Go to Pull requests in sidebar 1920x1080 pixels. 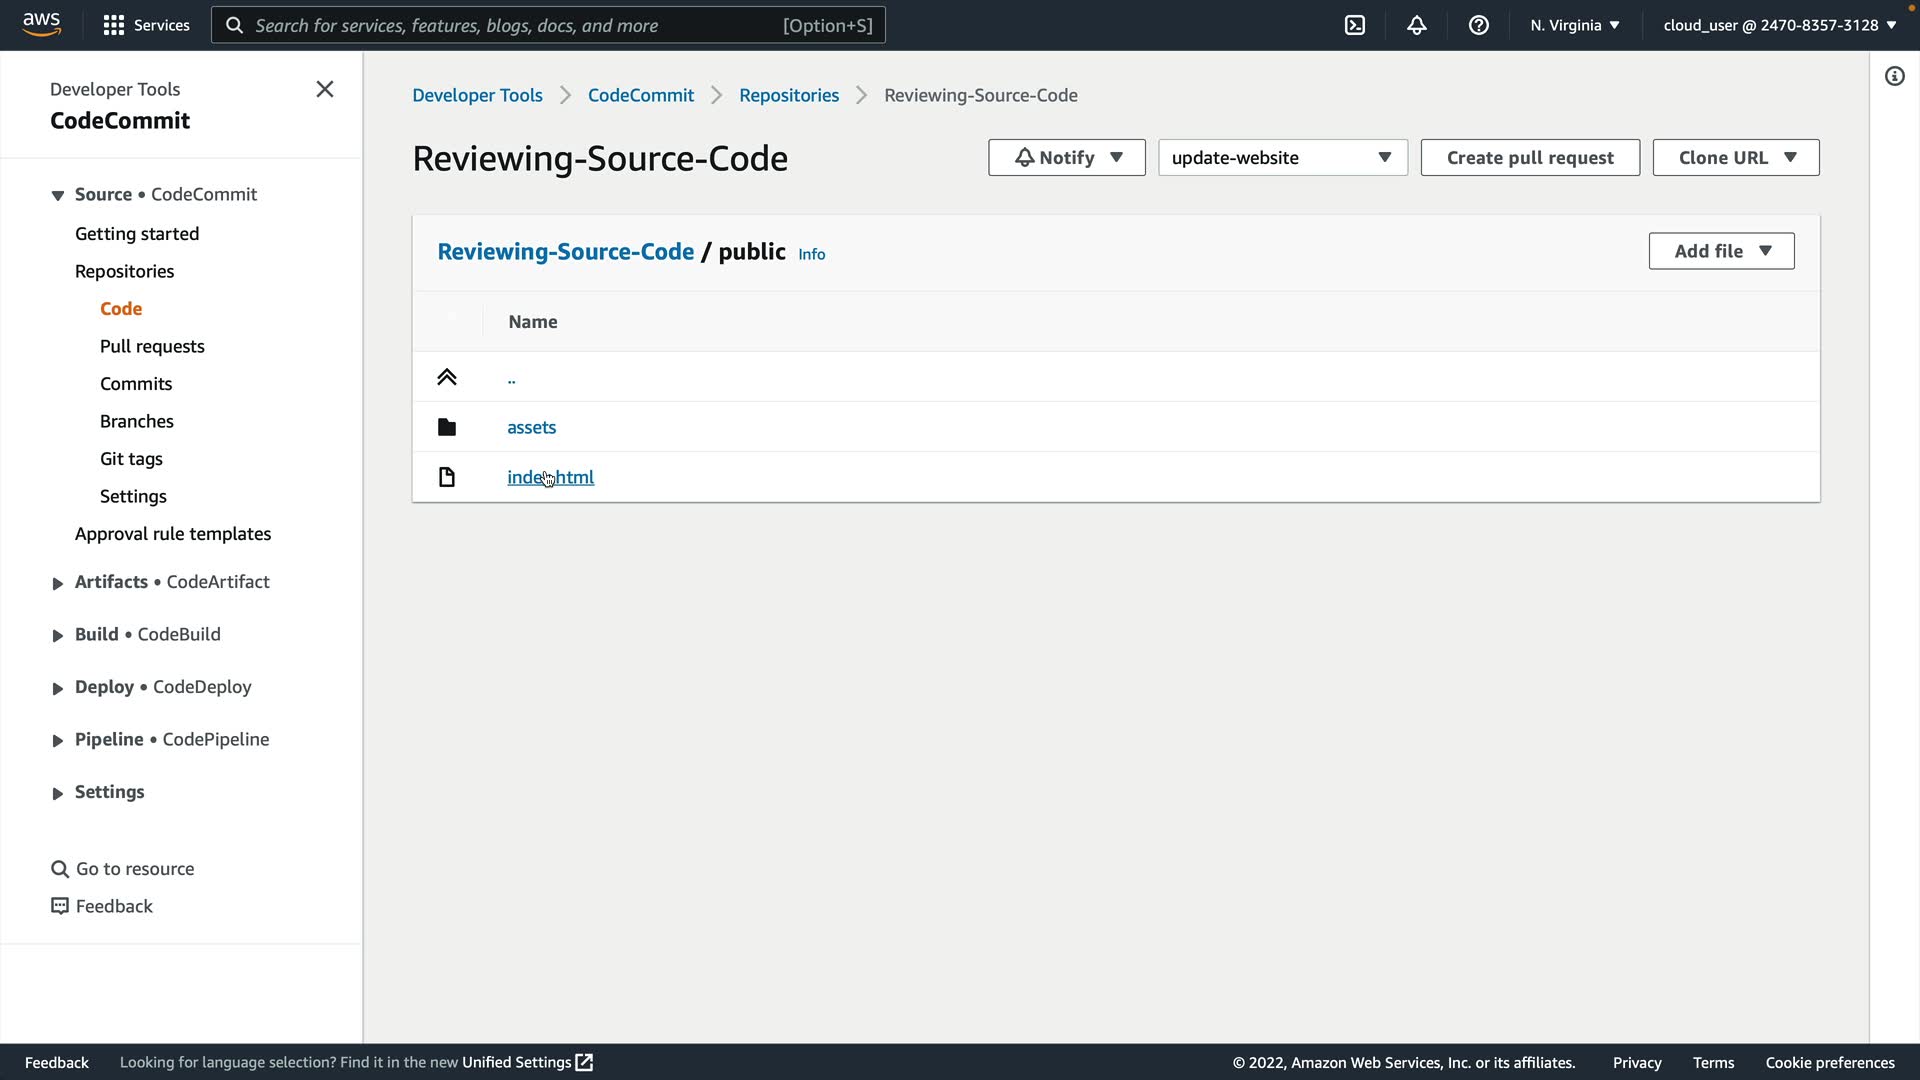[x=152, y=346]
